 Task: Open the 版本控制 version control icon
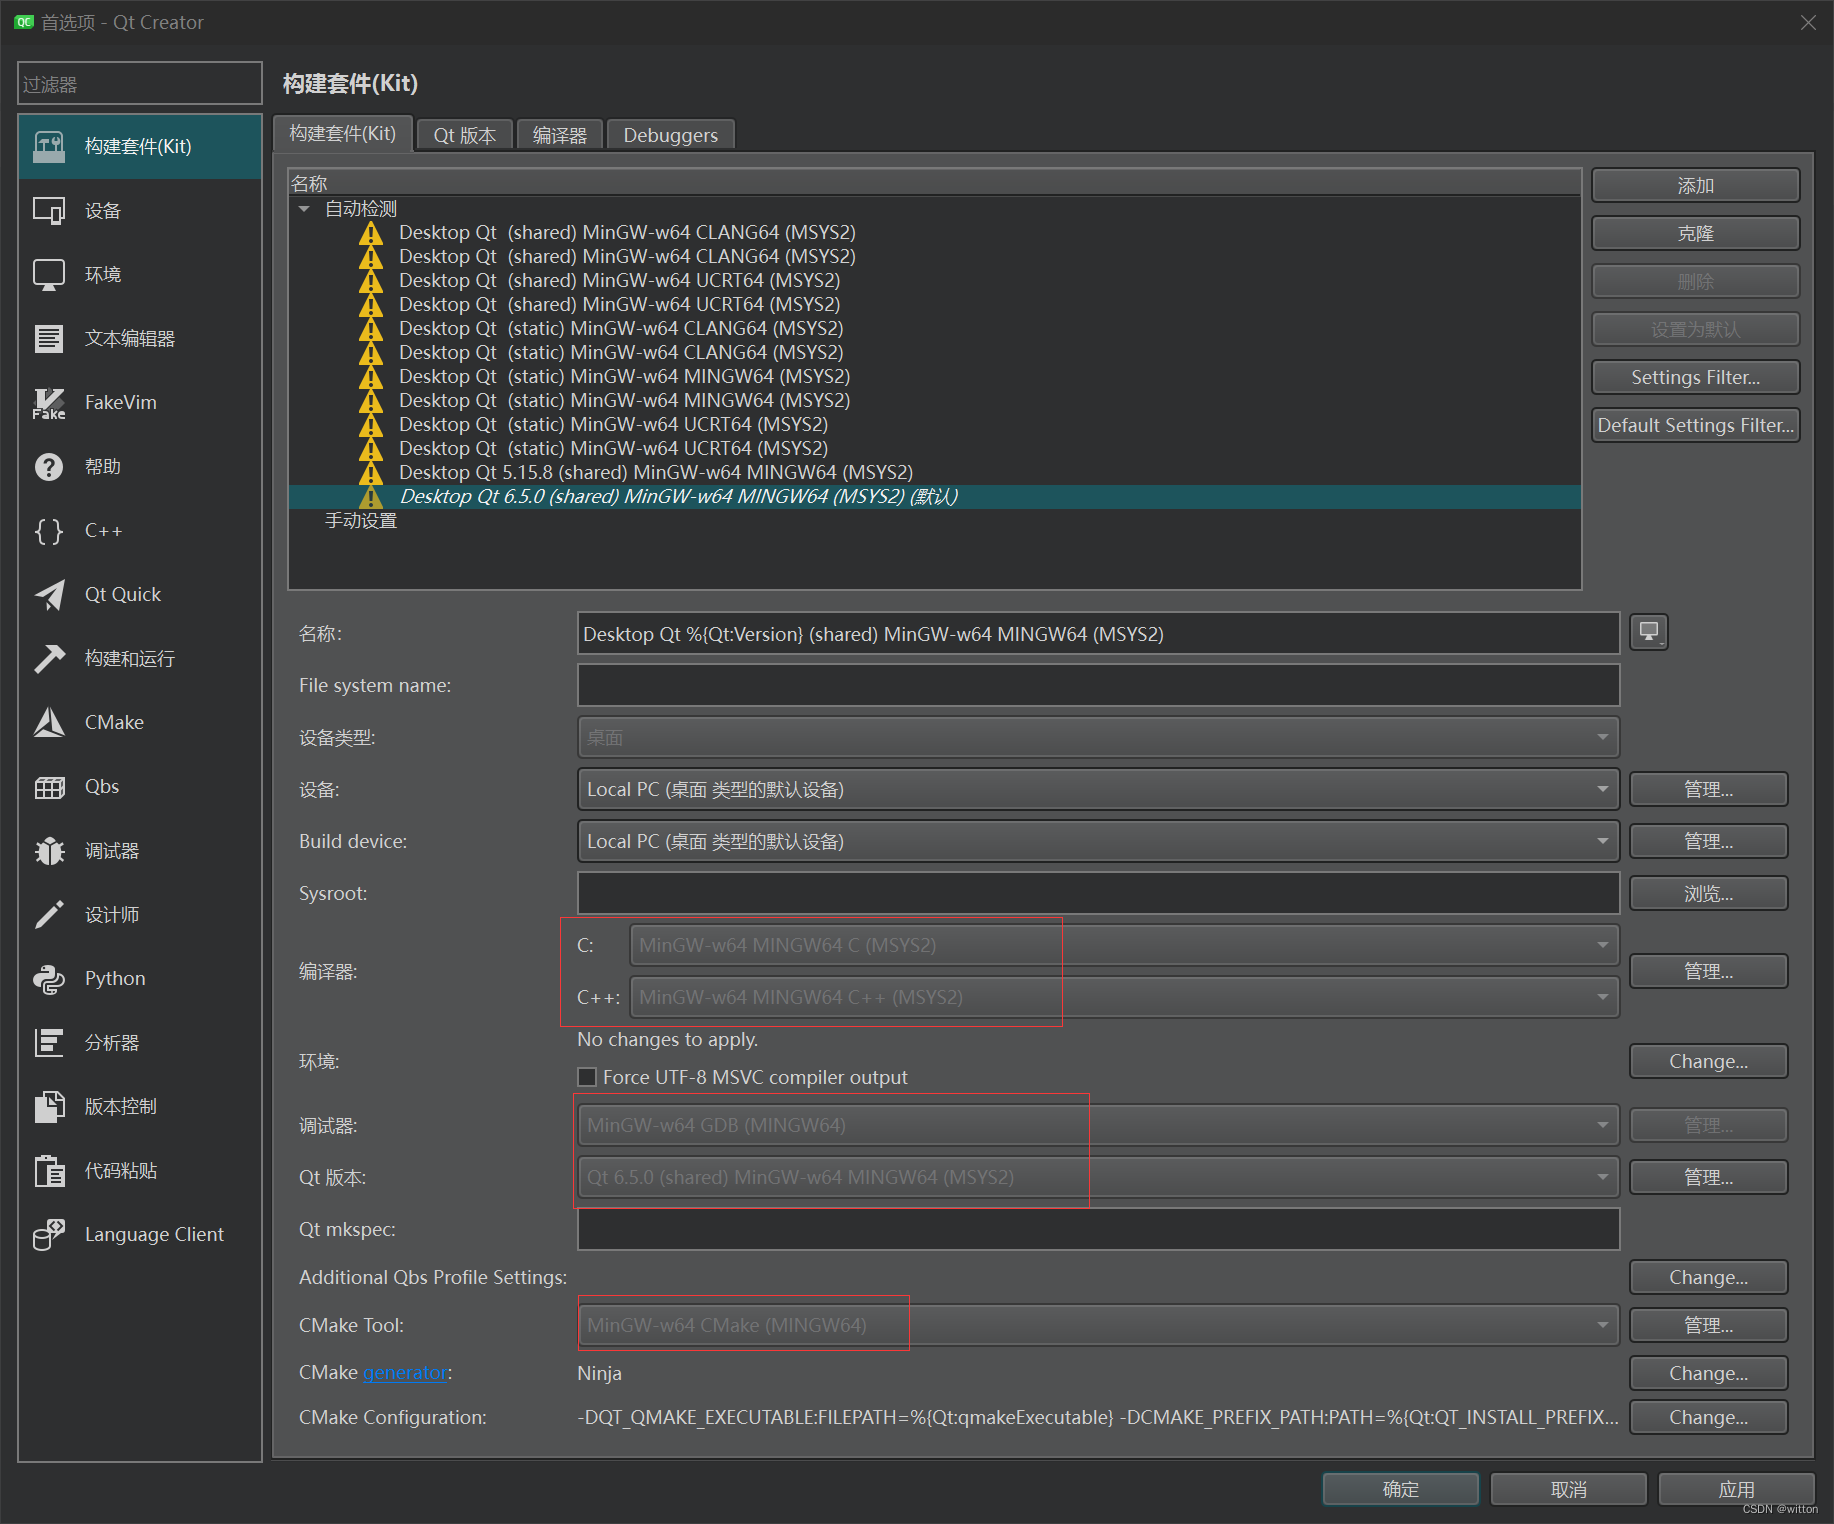click(49, 1107)
